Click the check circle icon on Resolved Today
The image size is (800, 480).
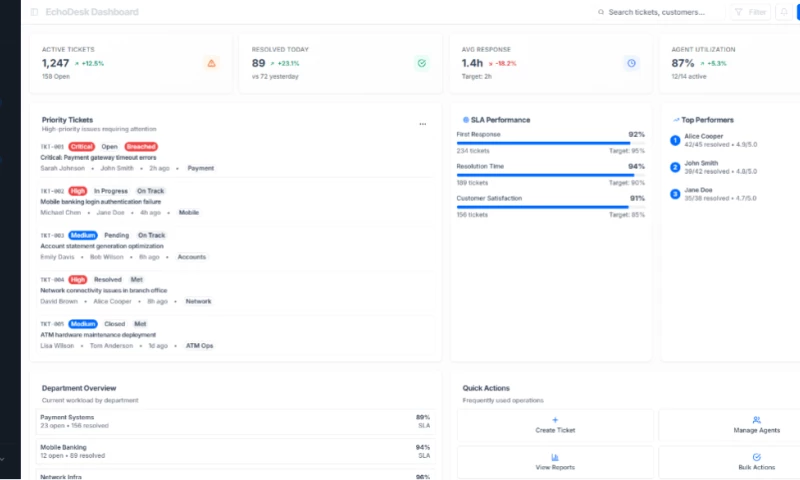tap(422, 63)
